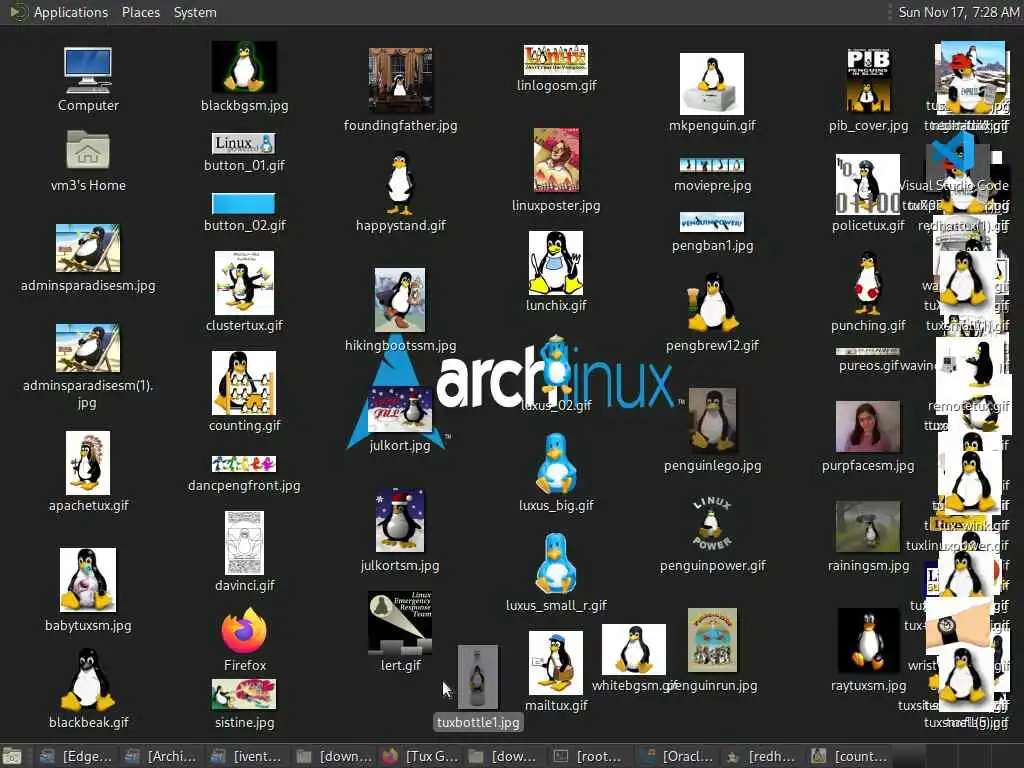Select the mailtux.gif icon

click(556, 663)
